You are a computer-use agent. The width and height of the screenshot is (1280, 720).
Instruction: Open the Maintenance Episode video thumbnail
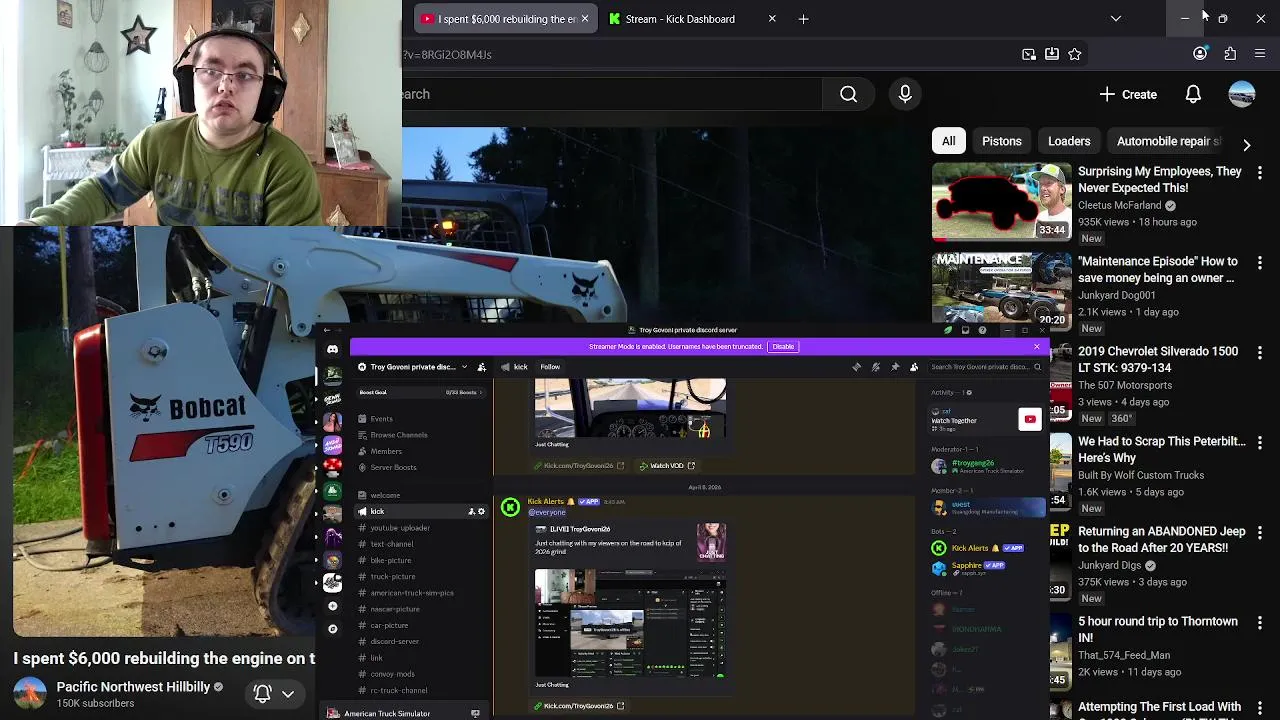coord(1001,290)
